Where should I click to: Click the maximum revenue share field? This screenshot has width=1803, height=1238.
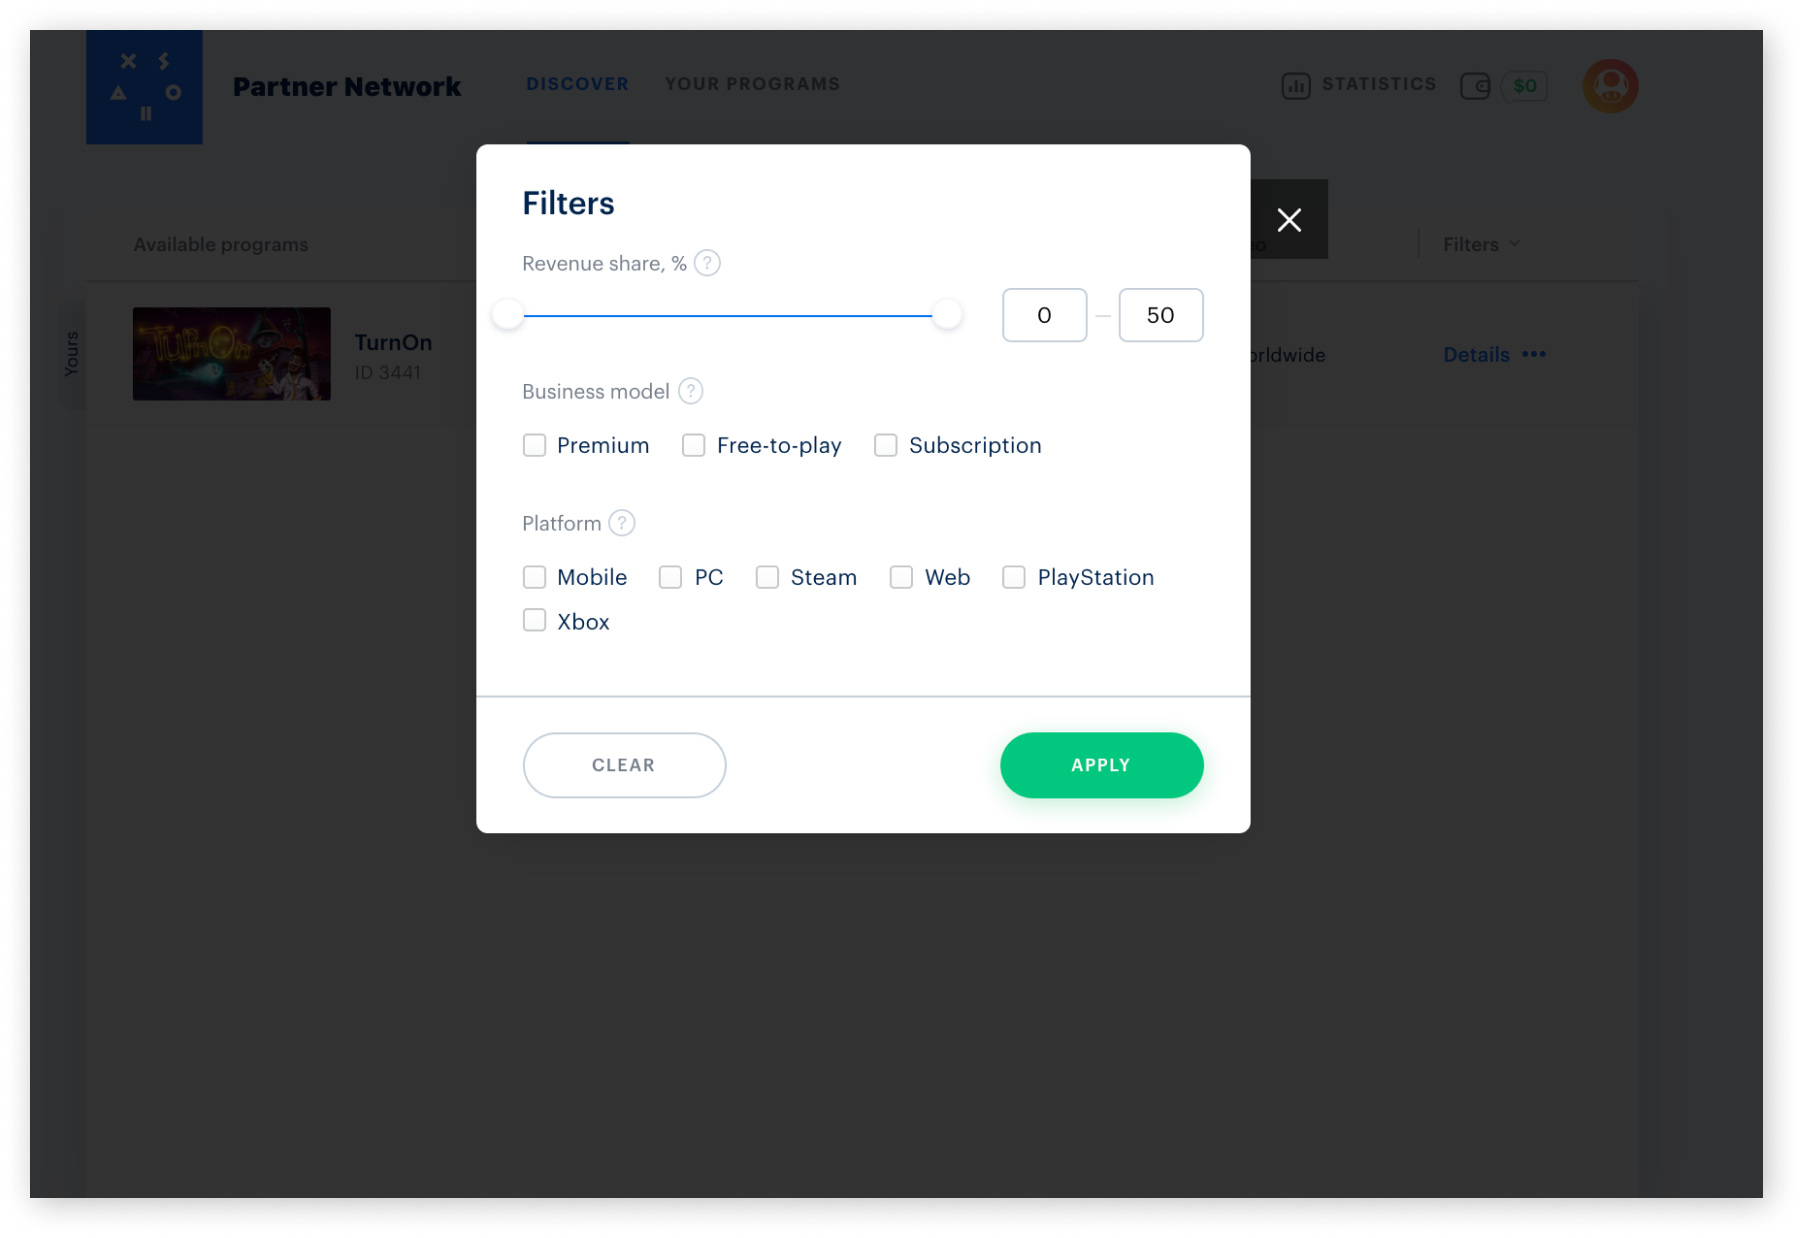1160,315
